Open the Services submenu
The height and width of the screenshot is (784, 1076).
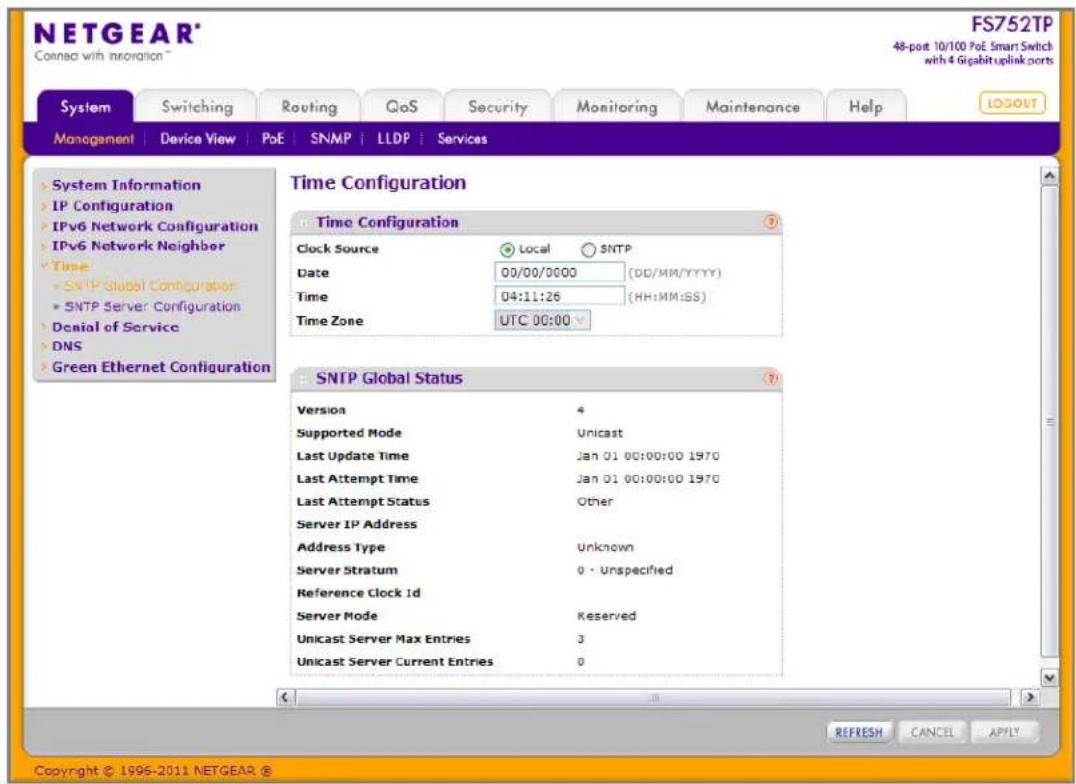(x=462, y=139)
